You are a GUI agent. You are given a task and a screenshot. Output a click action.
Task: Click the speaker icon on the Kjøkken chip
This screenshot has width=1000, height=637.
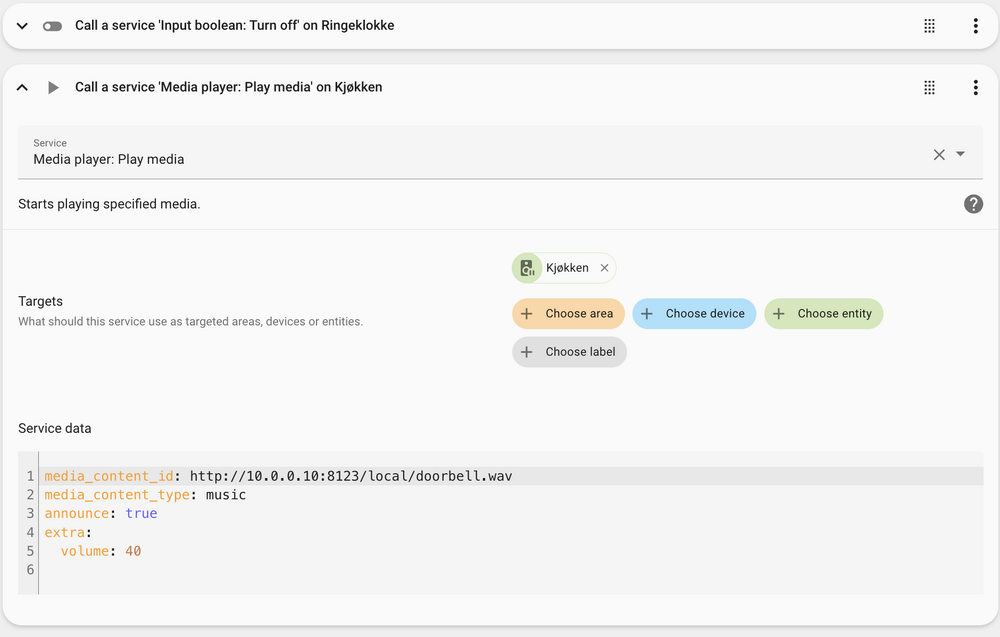(527, 268)
